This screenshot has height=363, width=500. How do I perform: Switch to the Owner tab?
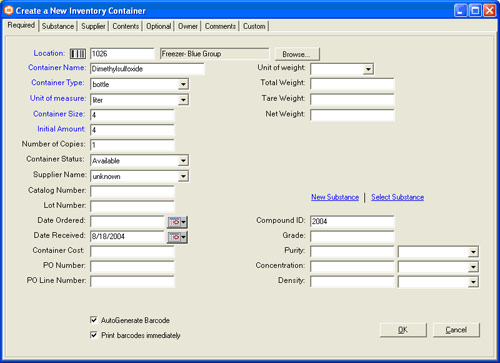coord(188,26)
